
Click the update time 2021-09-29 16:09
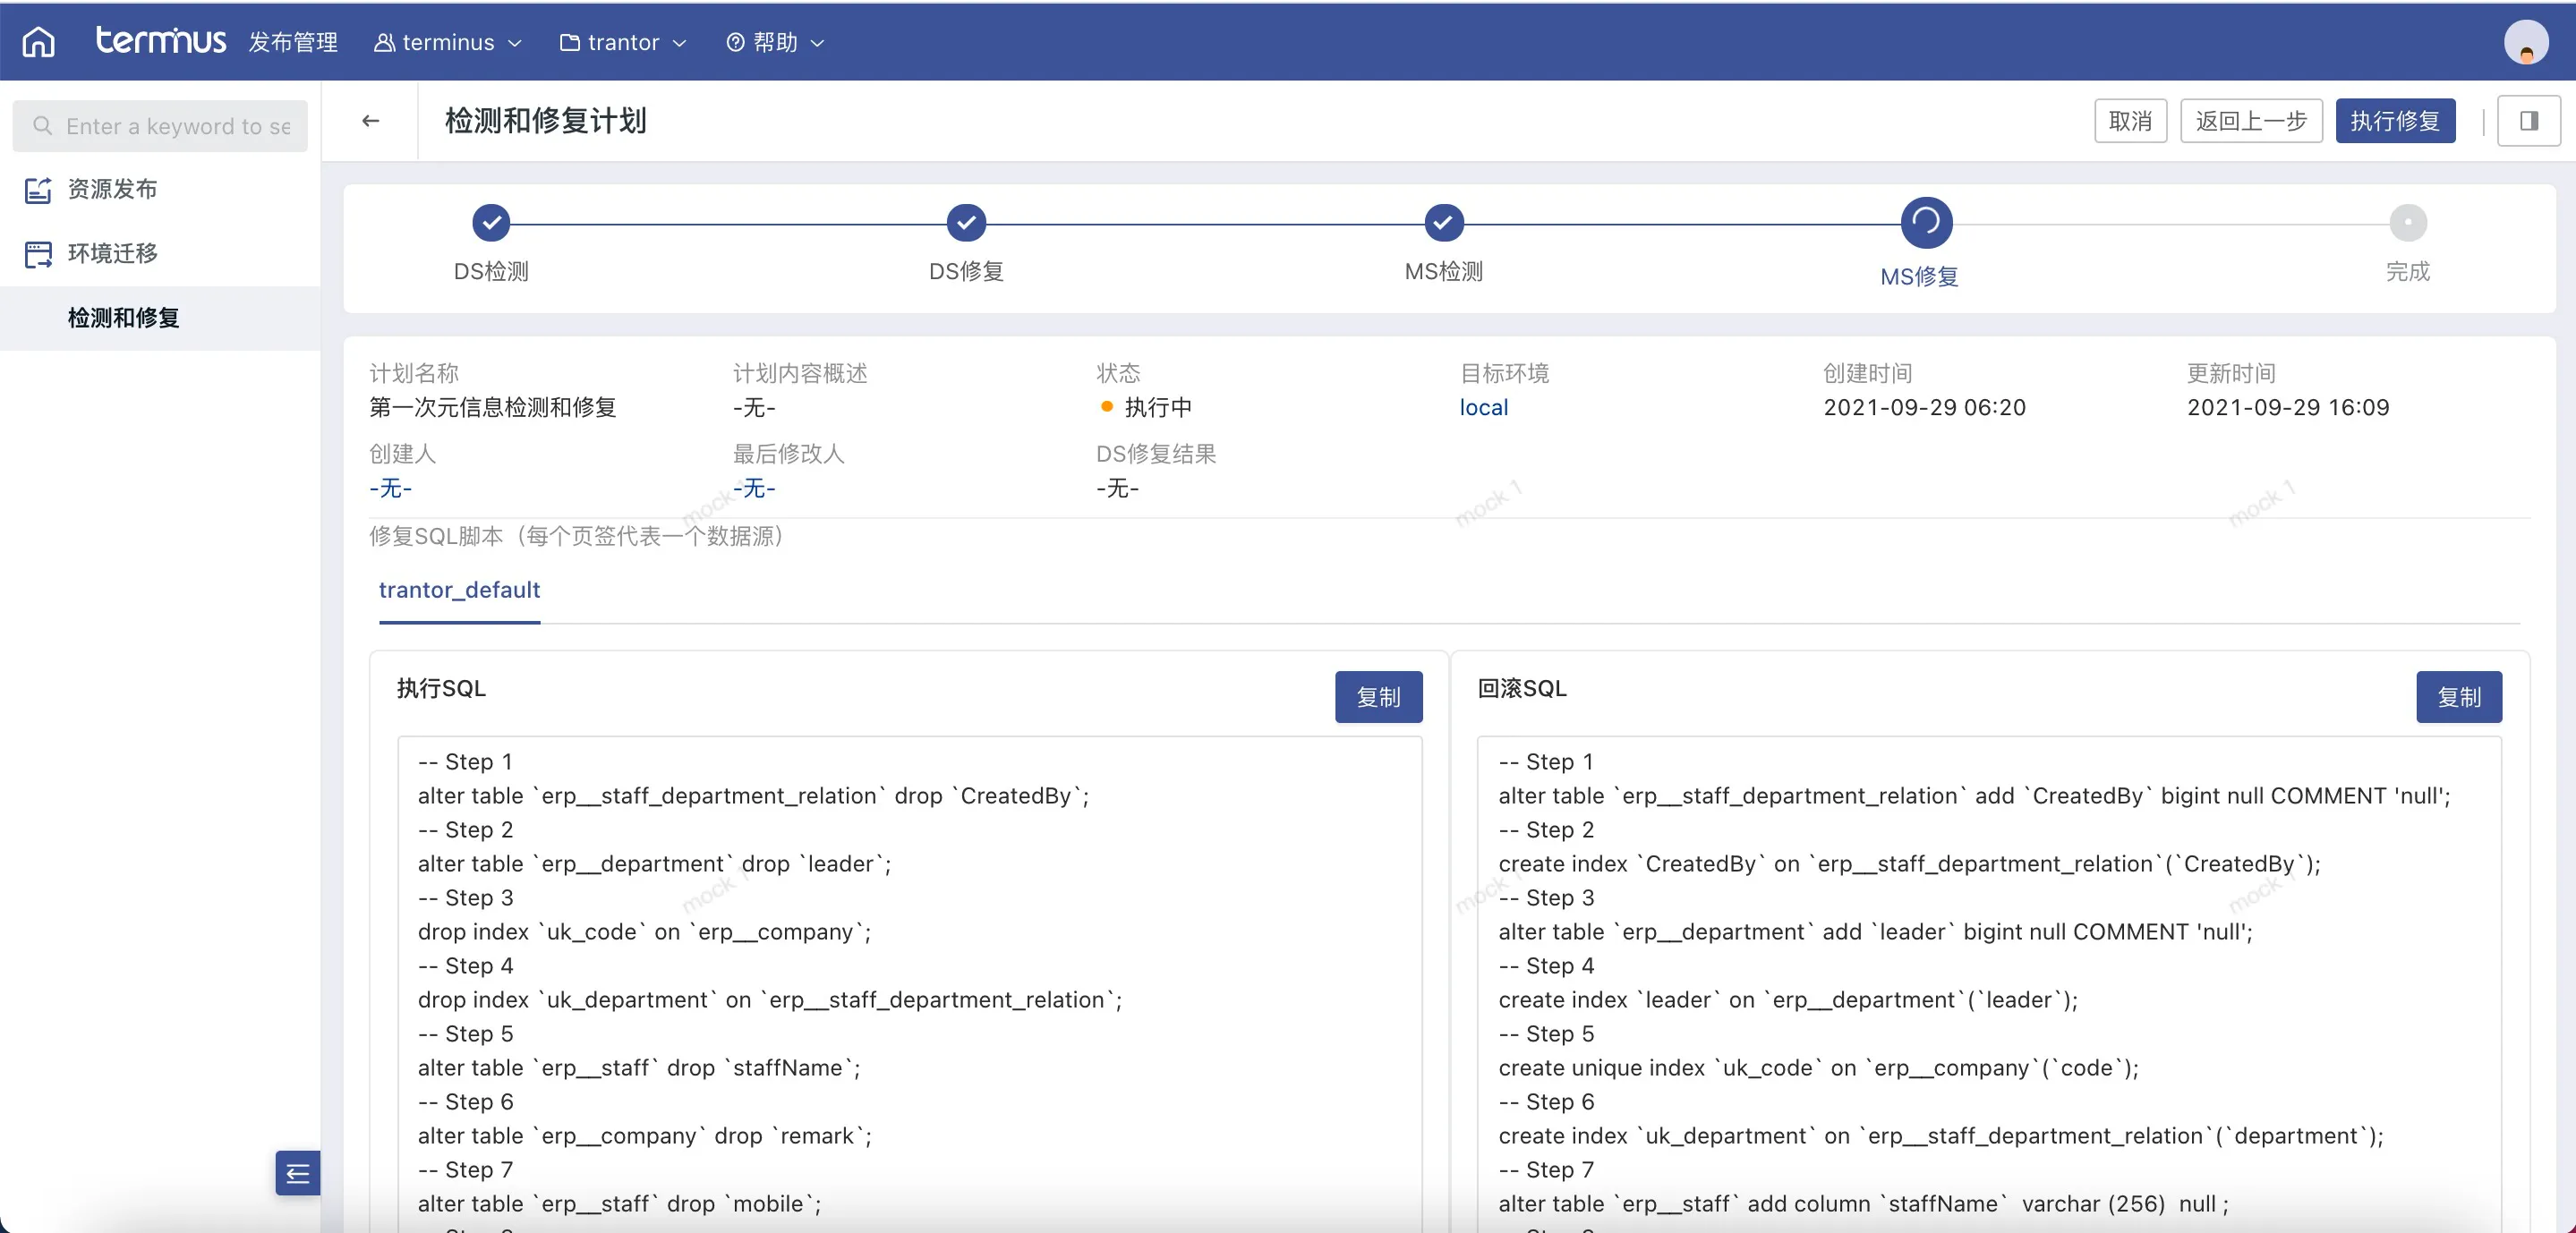[x=2288, y=407]
